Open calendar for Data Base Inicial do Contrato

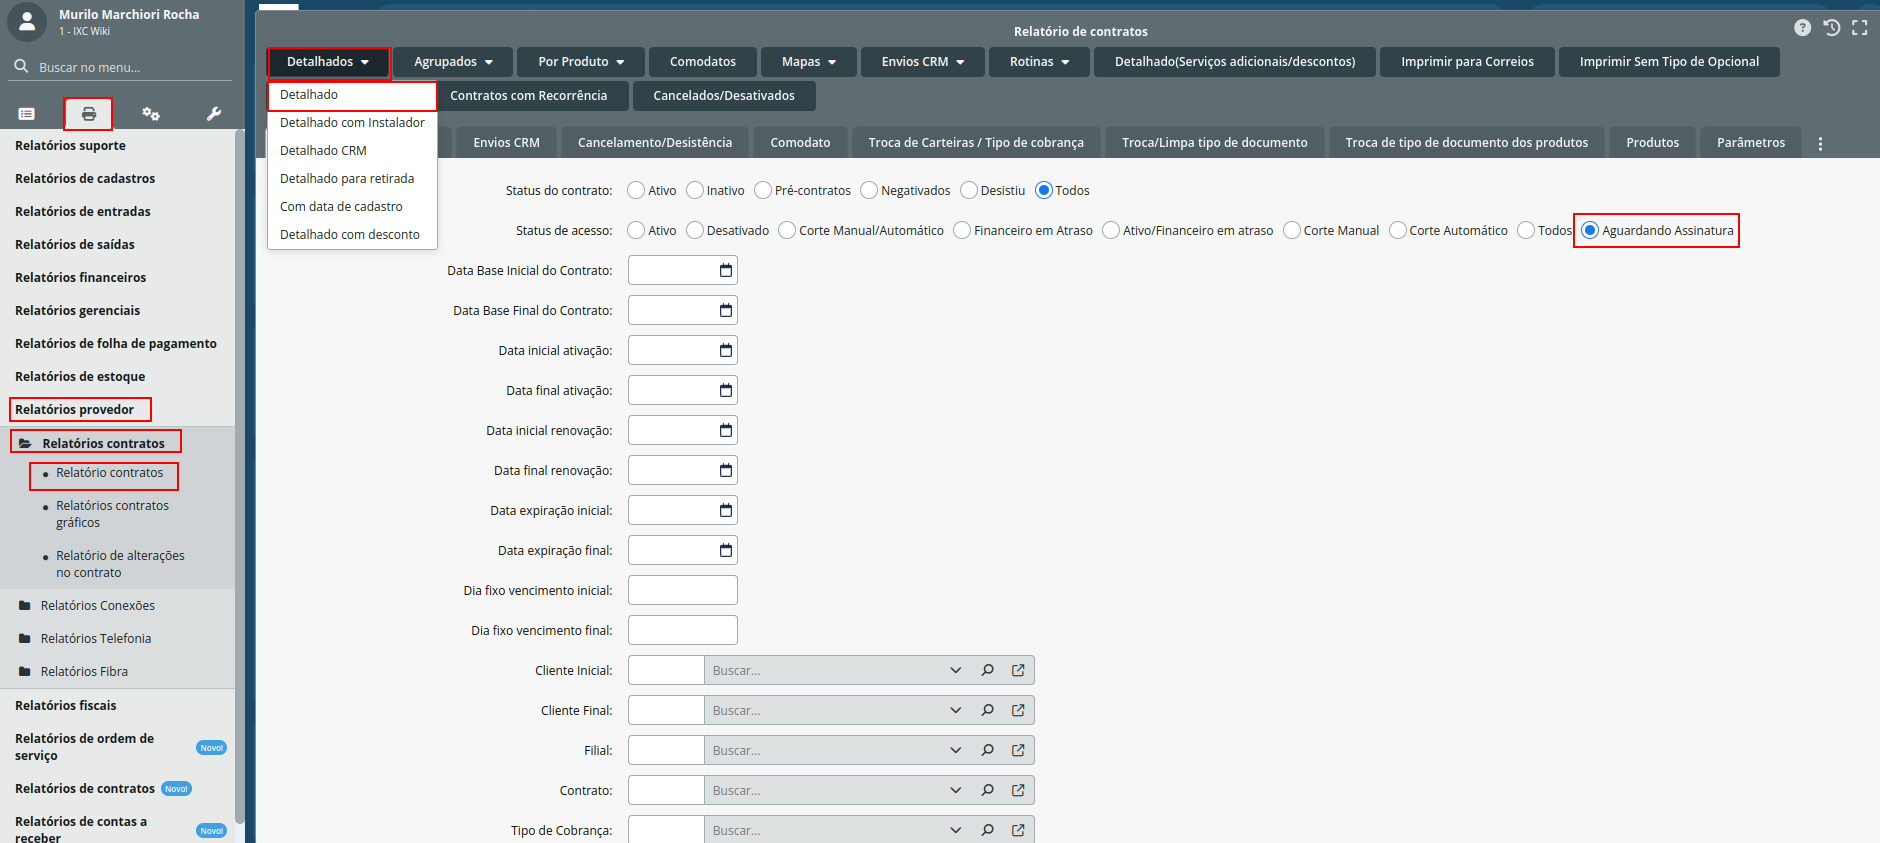pyautogui.click(x=726, y=270)
